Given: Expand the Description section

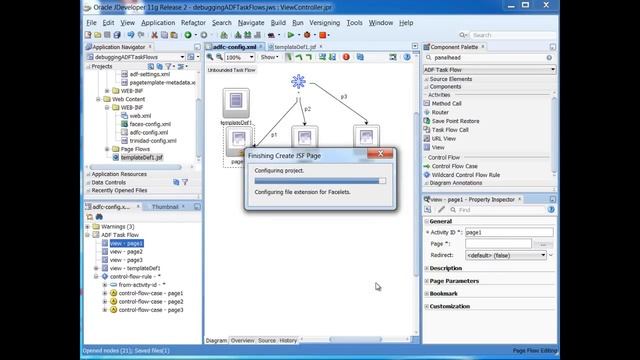Looking at the screenshot, I should (x=427, y=269).
